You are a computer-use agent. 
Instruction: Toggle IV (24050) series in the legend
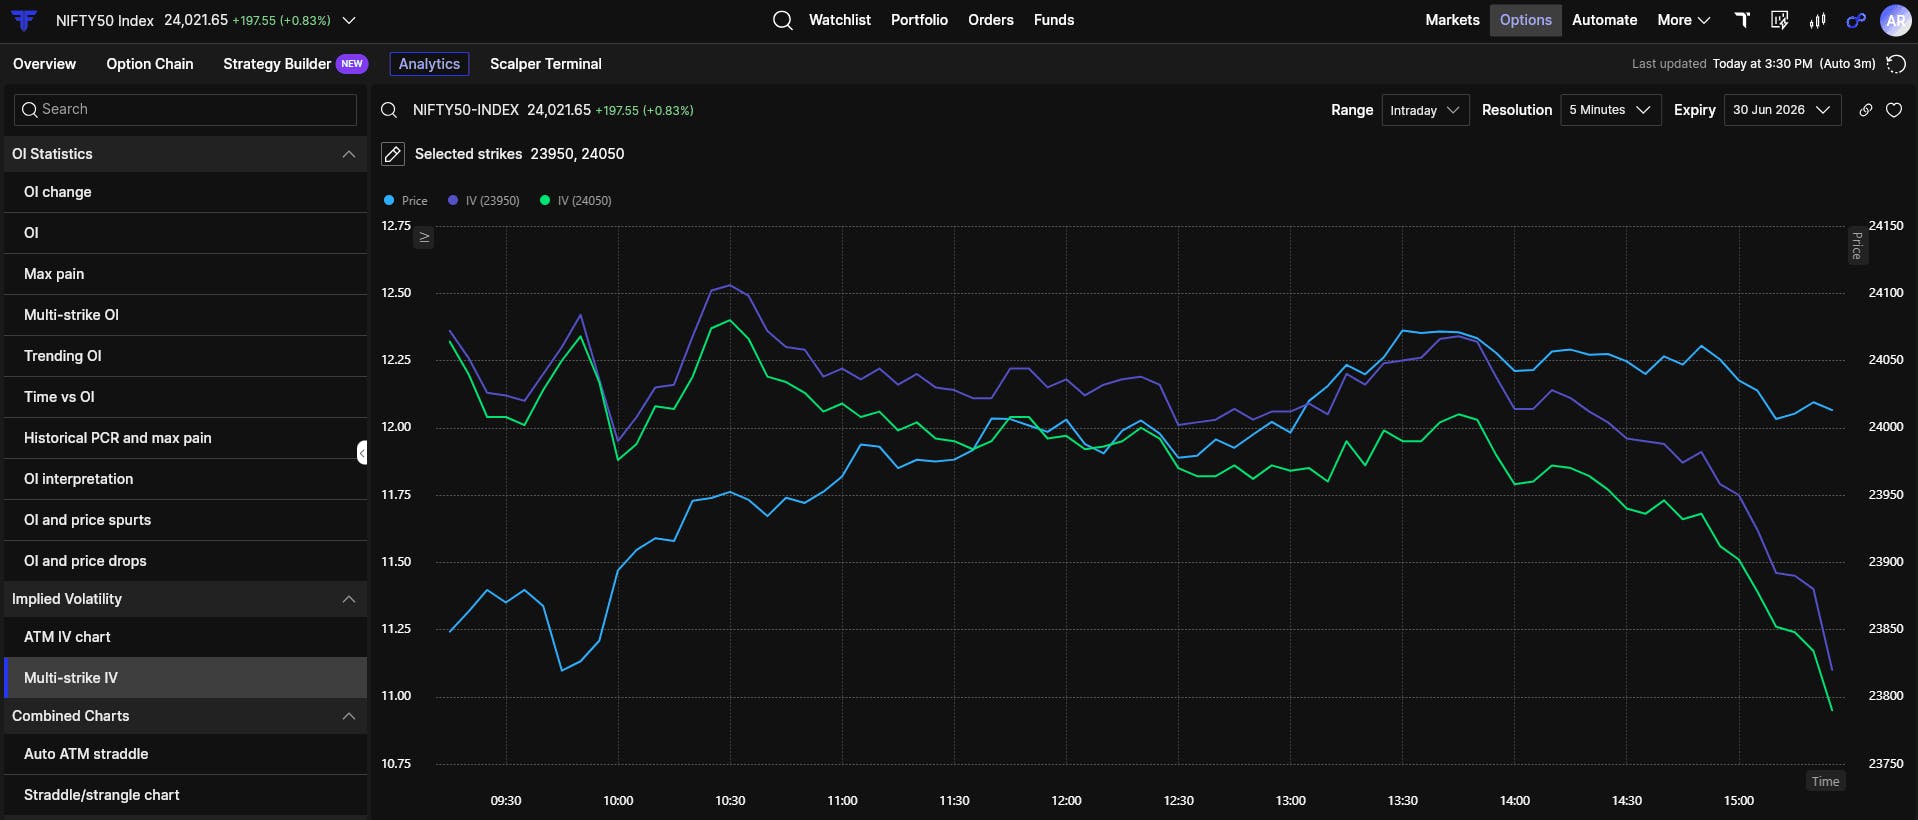576,201
